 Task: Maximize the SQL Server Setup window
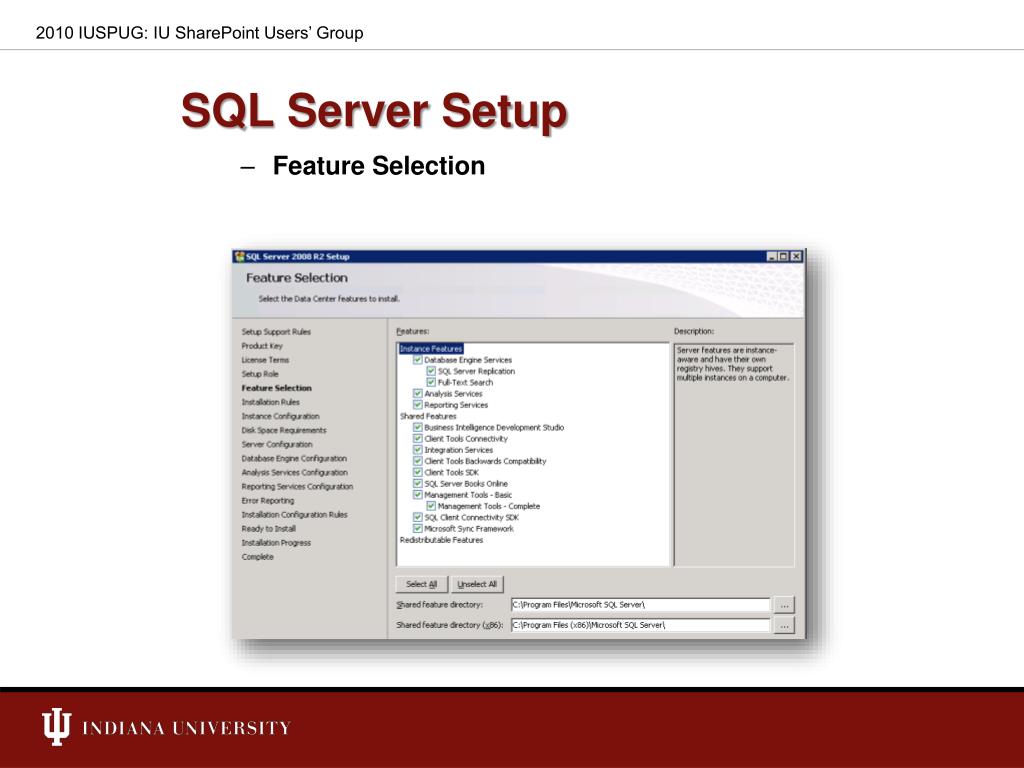point(784,257)
